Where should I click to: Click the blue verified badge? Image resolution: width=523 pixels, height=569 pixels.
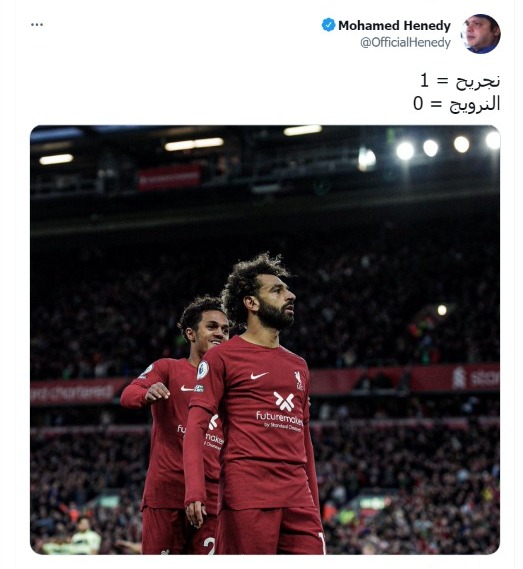coord(328,25)
